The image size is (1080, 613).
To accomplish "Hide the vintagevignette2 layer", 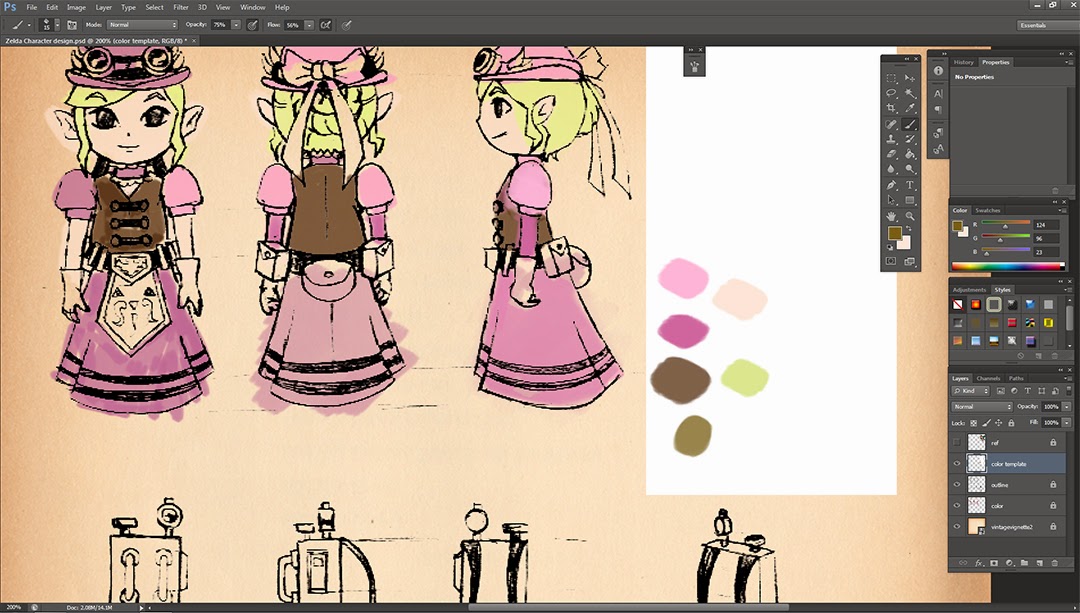I will click(x=957, y=526).
